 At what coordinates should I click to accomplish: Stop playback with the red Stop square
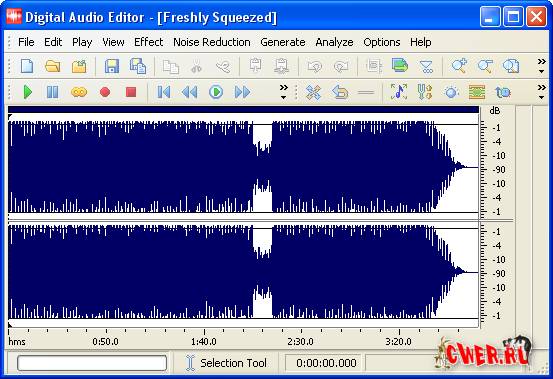[131, 92]
